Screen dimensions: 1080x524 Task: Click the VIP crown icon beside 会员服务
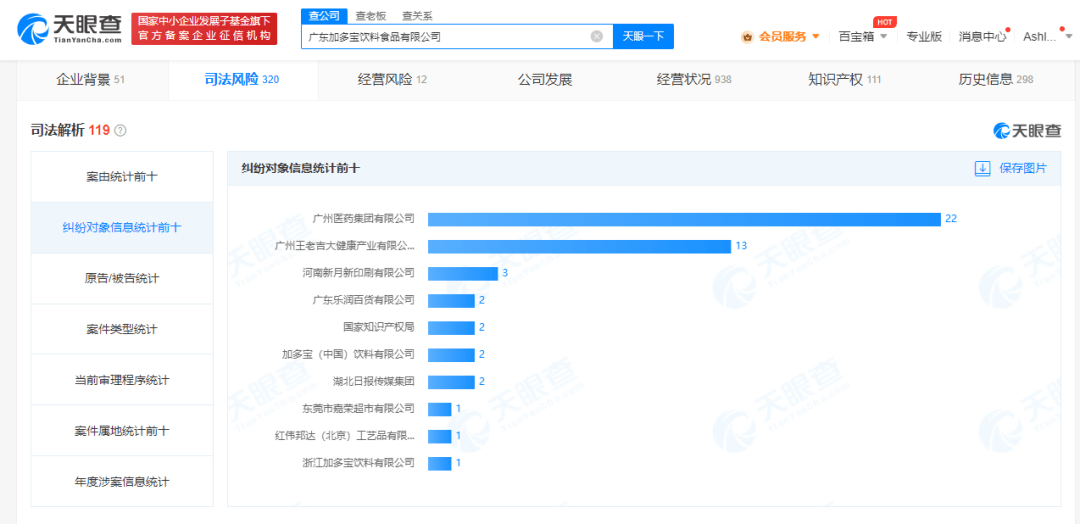coord(747,37)
